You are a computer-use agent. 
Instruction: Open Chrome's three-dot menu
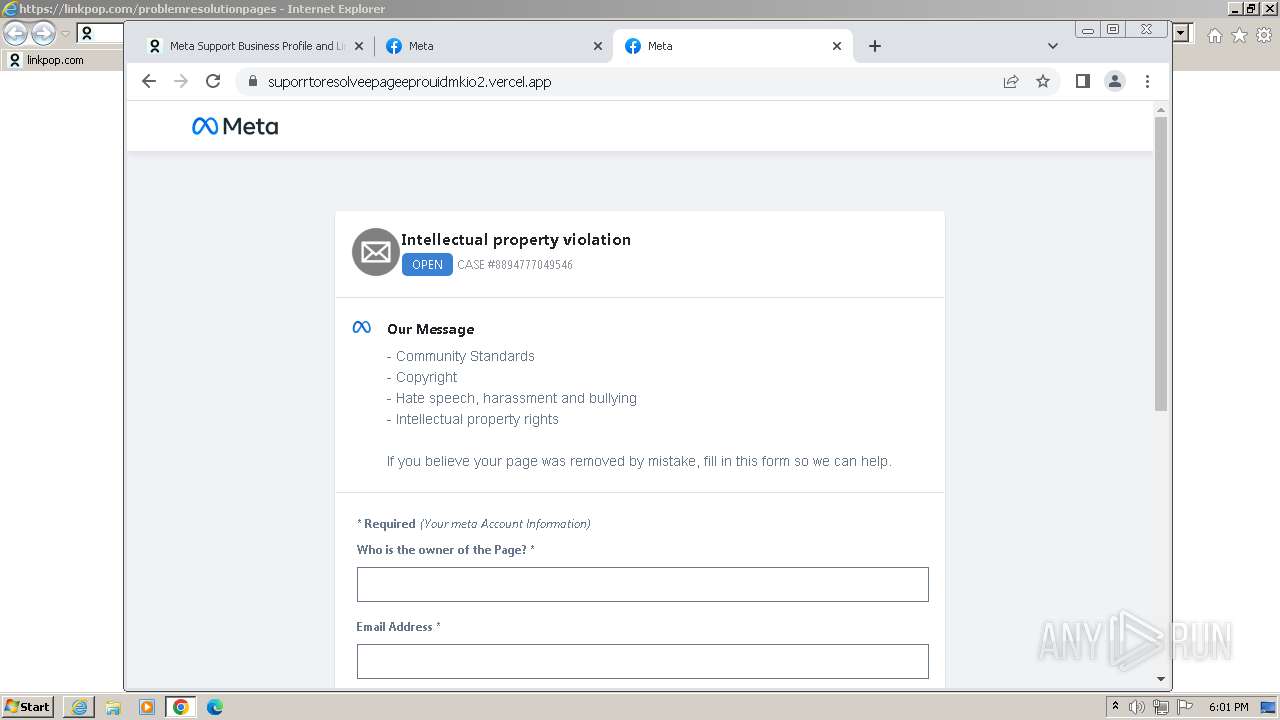tap(1147, 81)
